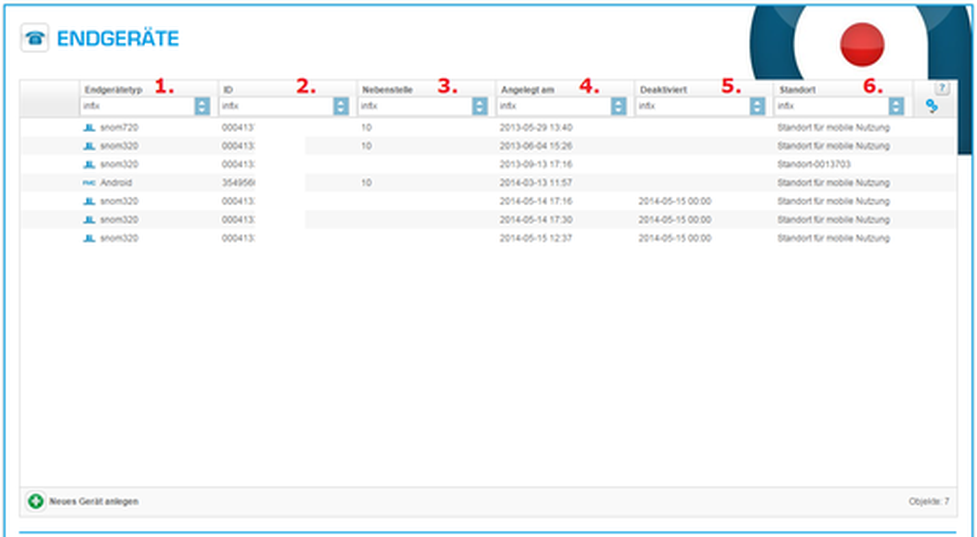The width and height of the screenshot is (977, 537).
Task: Click Standort für mobile Nutzung in Android row
Action: (834, 183)
